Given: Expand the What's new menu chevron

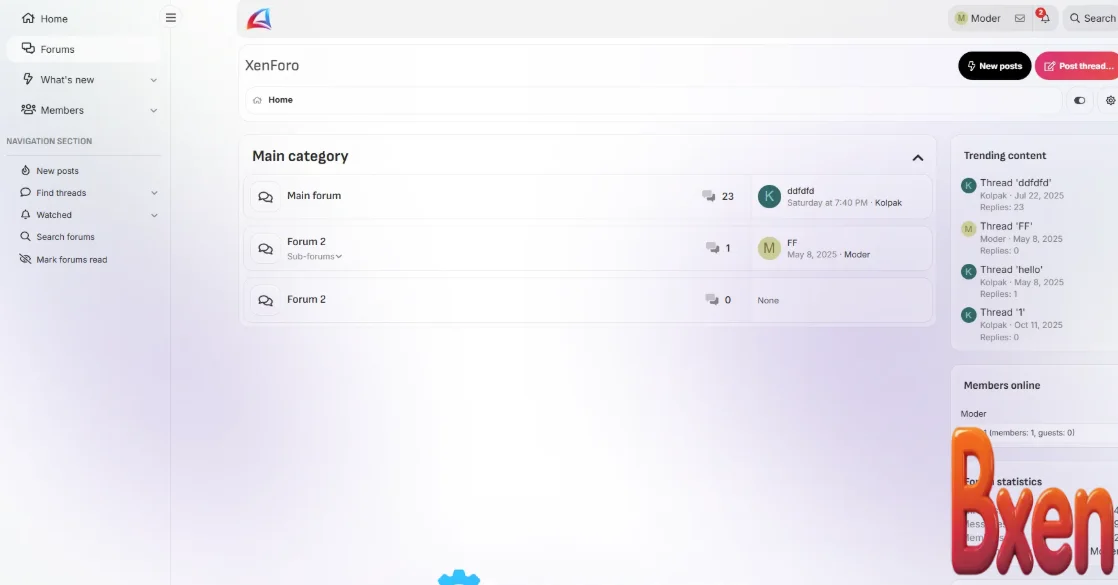Looking at the screenshot, I should pos(154,80).
